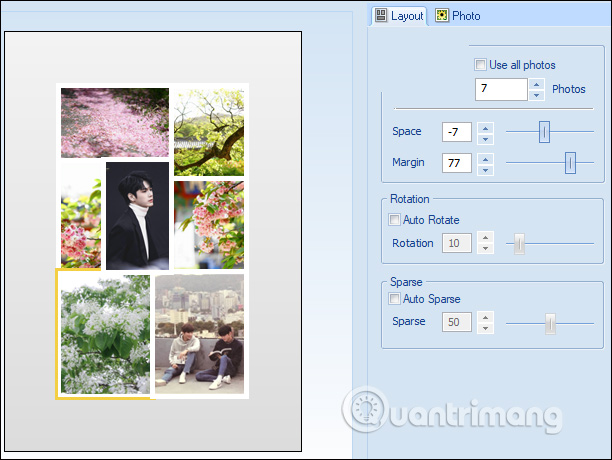Select the pink blossom cluster photo on right
The height and width of the screenshot is (460, 612).
209,225
